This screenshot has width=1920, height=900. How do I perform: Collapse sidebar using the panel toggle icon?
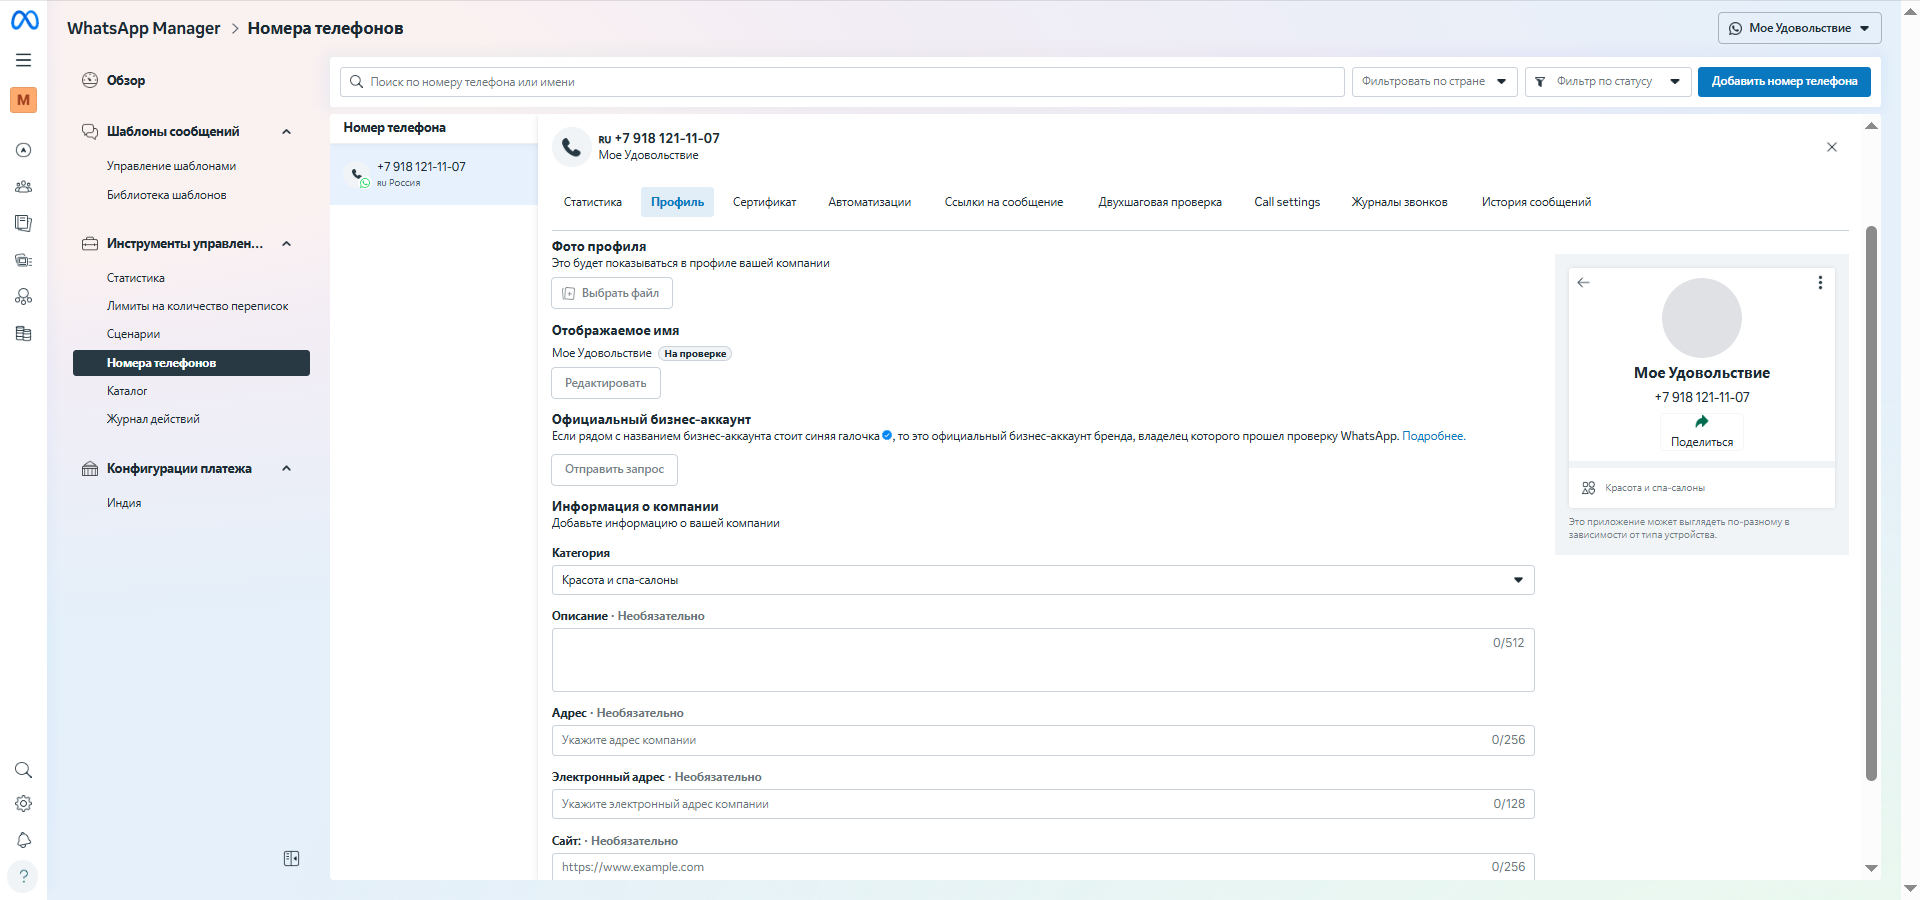[x=291, y=859]
